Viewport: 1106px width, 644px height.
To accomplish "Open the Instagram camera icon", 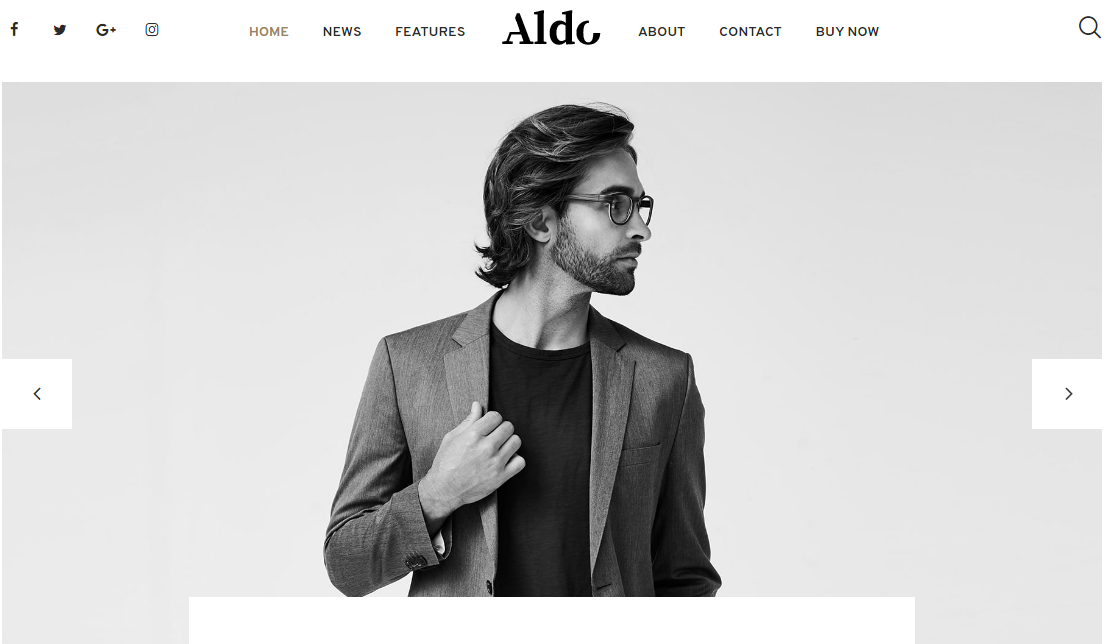I will (152, 30).
